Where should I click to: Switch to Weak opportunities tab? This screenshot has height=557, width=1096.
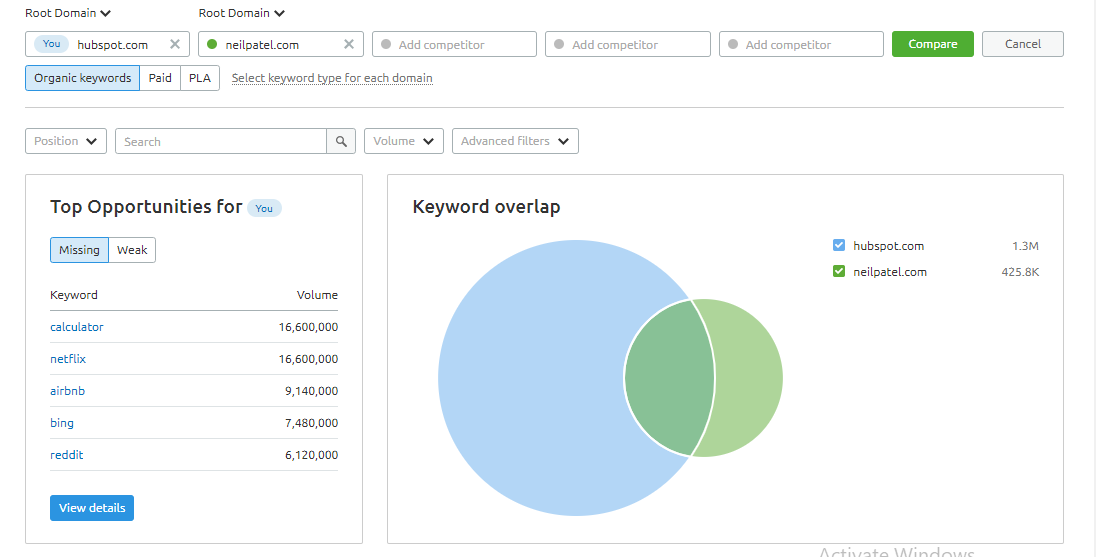pyautogui.click(x=132, y=250)
